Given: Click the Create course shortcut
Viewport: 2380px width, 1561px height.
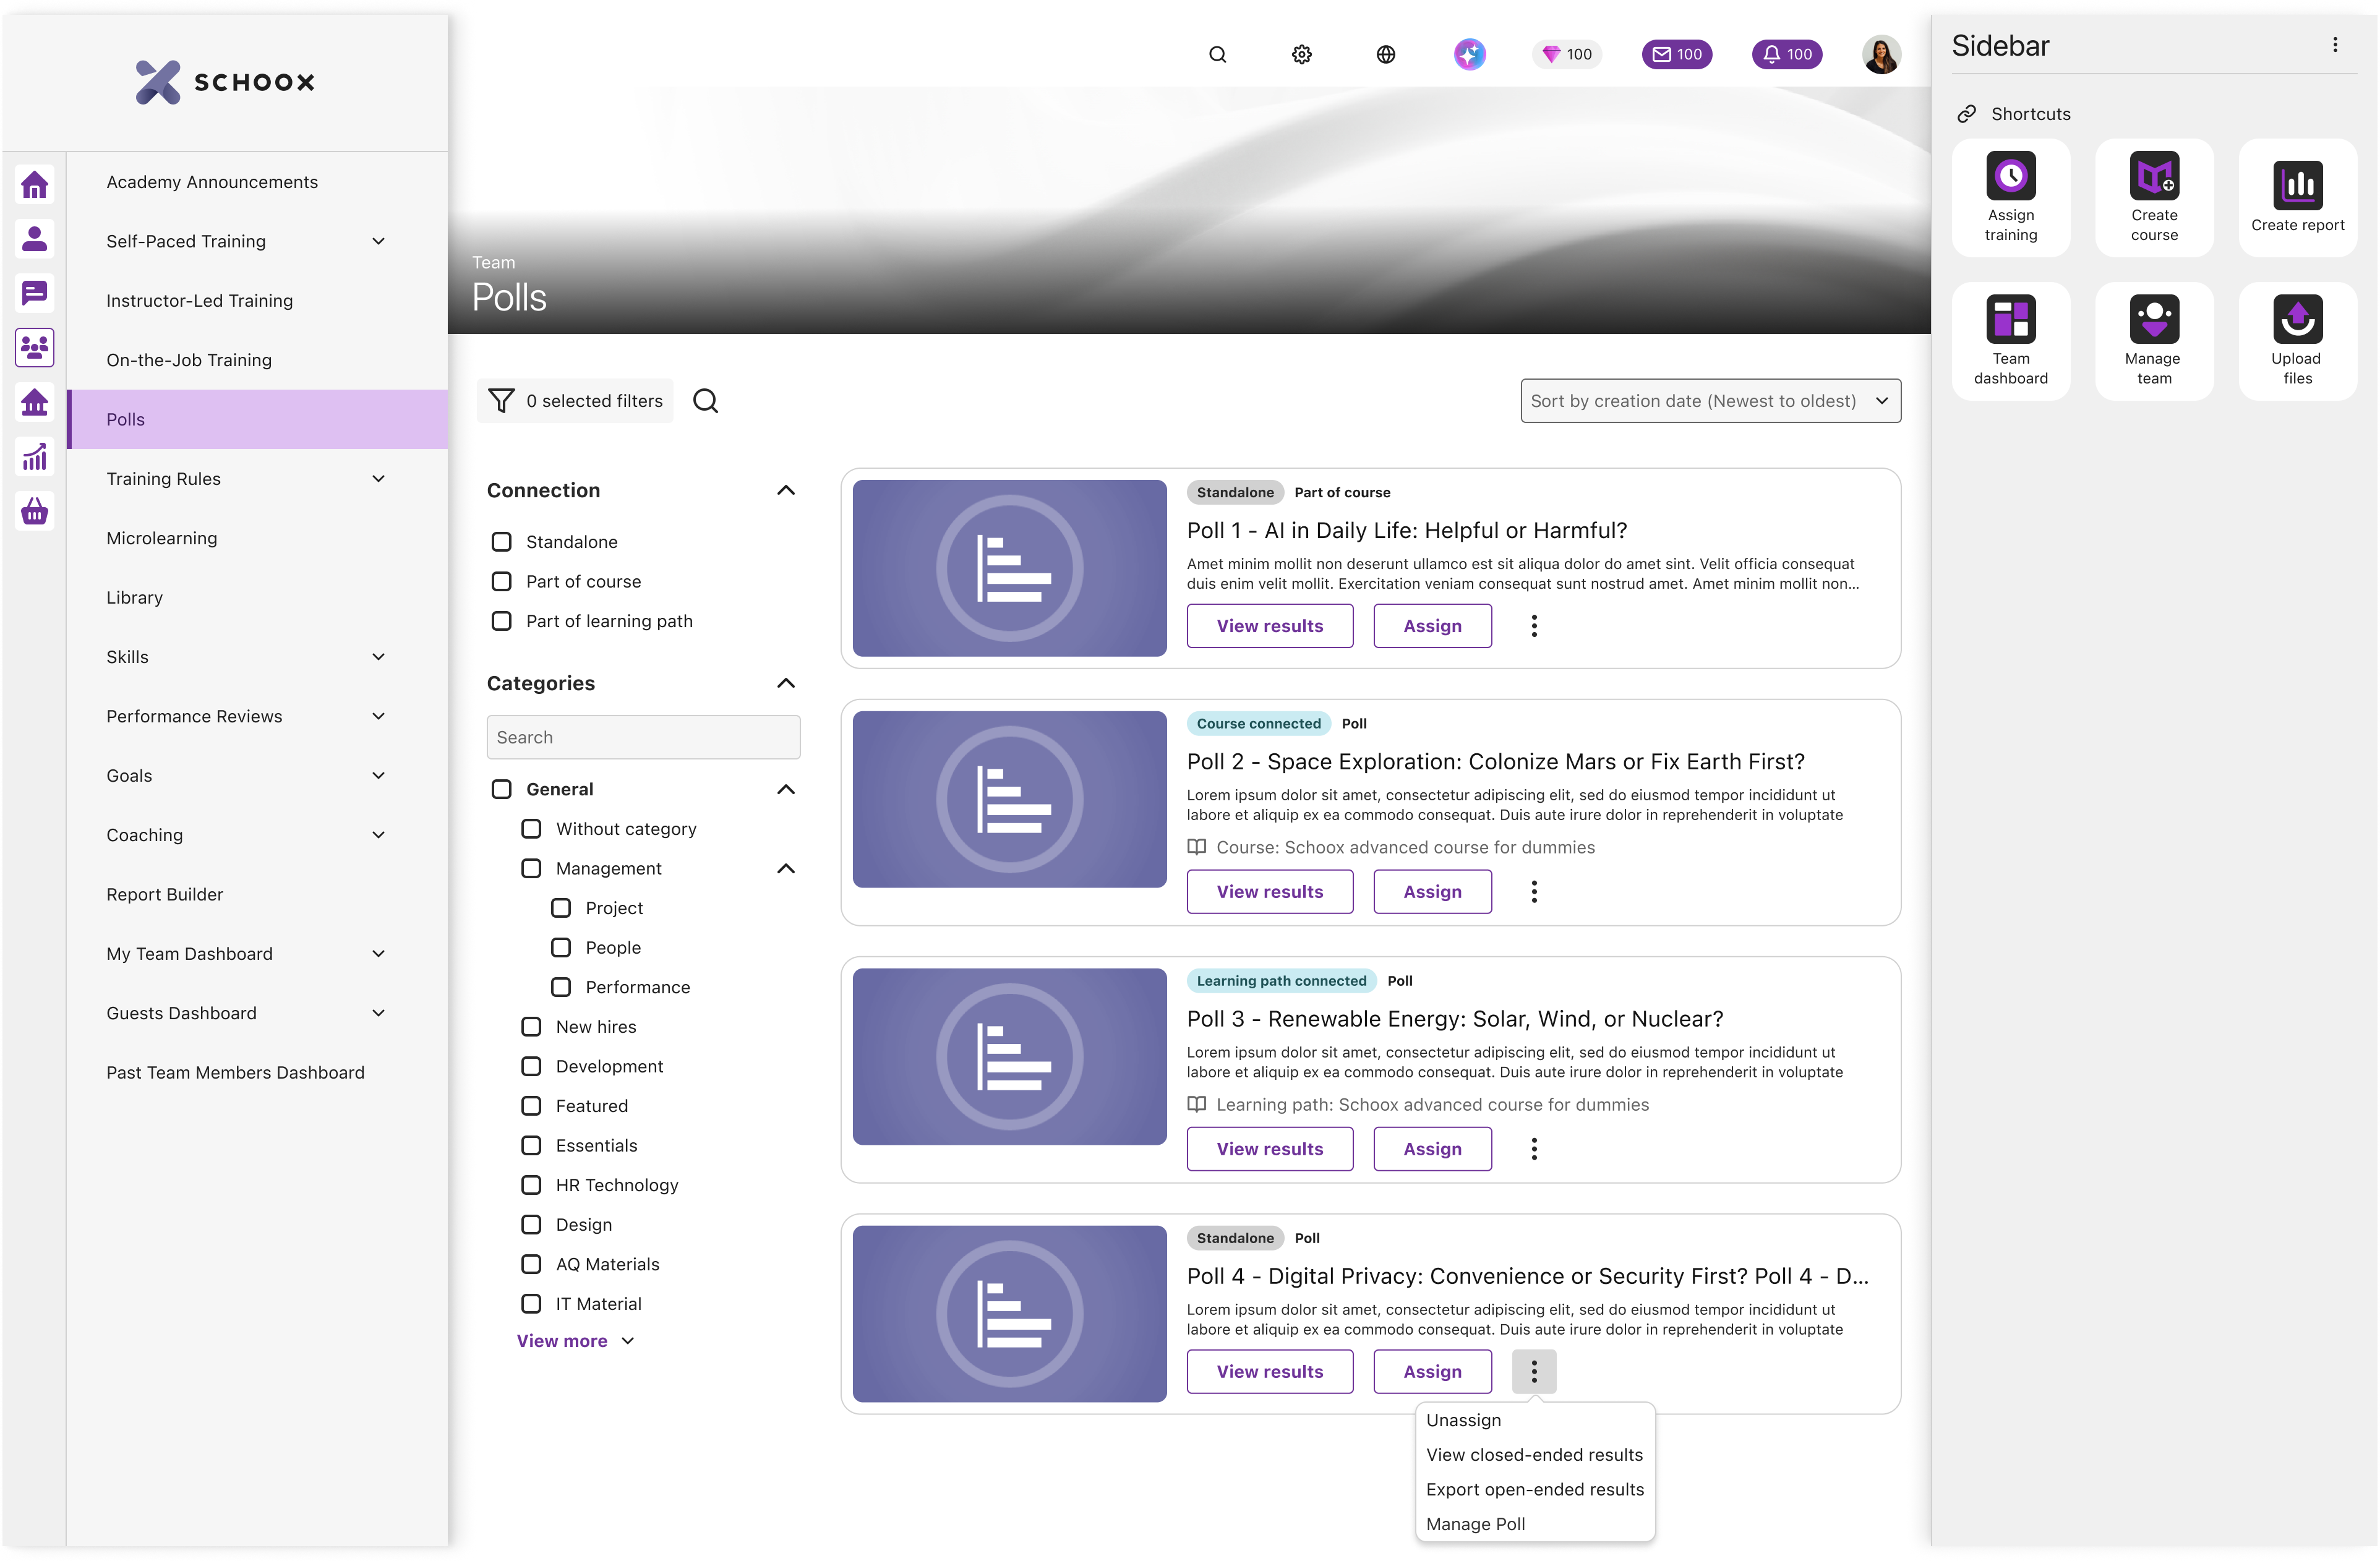Looking at the screenshot, I should tap(2154, 198).
